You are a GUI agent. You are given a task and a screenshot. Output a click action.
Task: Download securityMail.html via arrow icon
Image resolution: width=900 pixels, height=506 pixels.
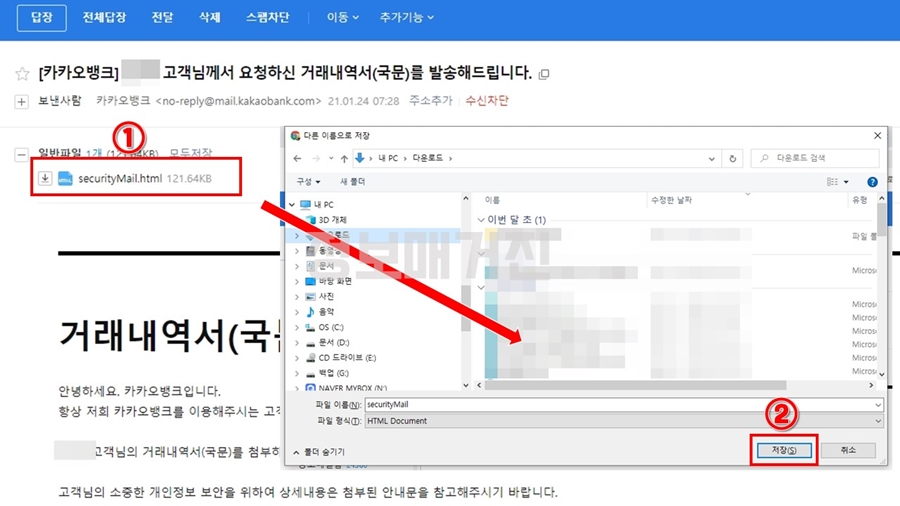[x=45, y=178]
